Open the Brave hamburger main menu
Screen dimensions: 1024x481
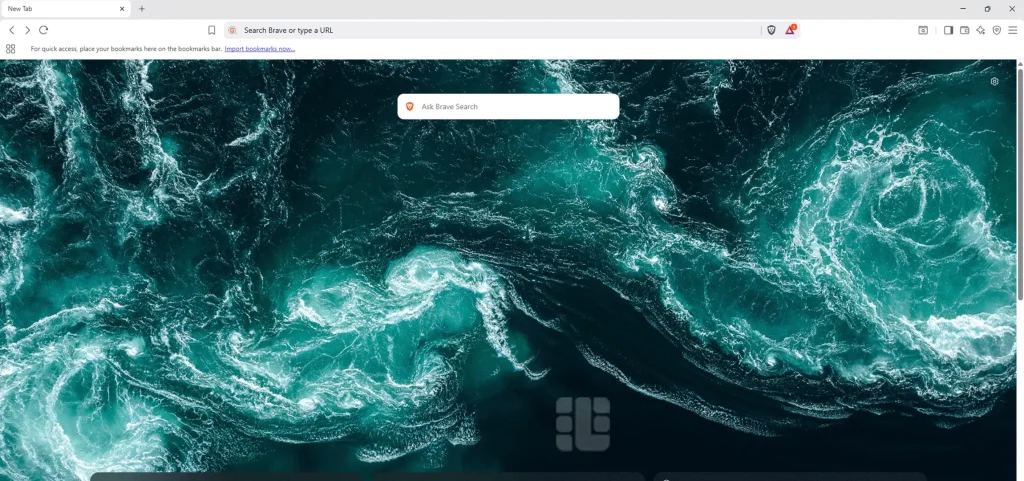[1012, 30]
